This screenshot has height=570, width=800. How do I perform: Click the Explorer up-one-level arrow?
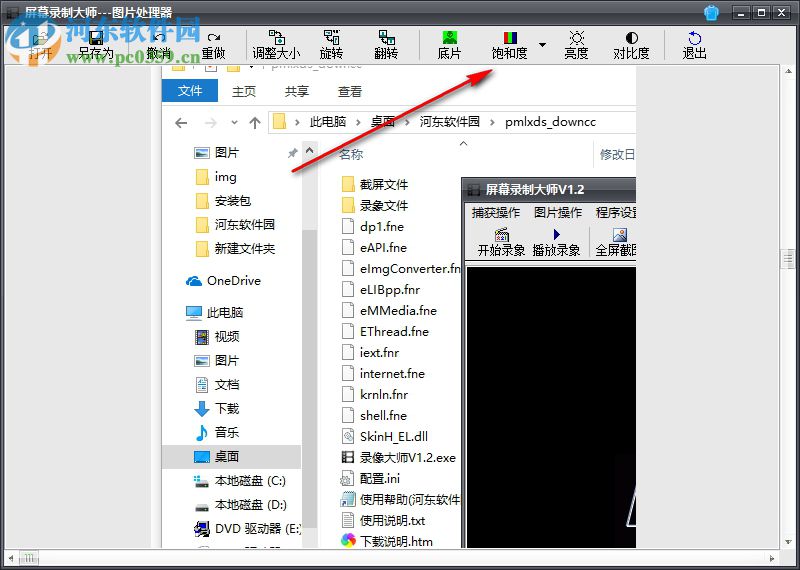[255, 122]
